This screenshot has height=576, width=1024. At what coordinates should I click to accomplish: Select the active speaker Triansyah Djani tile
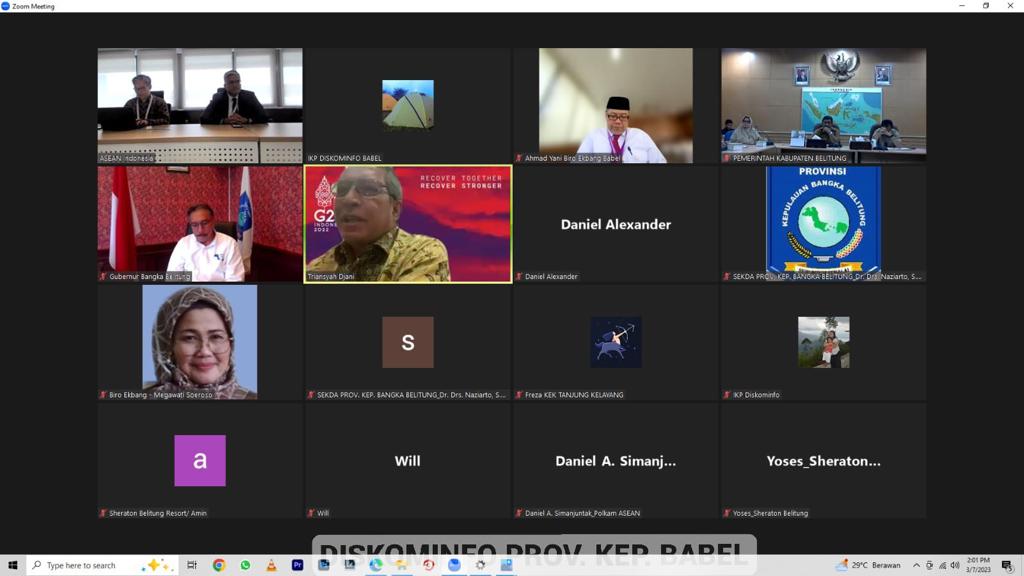click(x=408, y=224)
